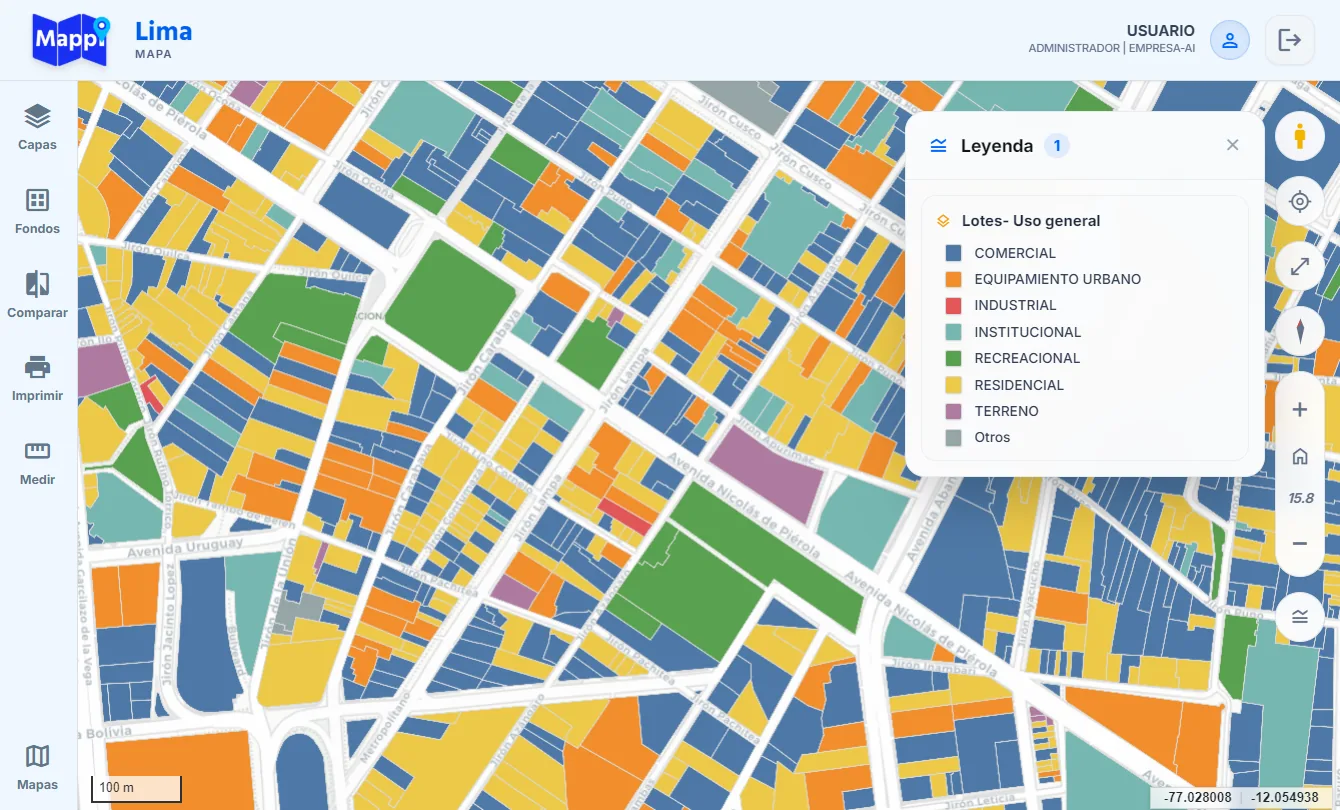Open the Capas layers panel
Screen dimensions: 1340x810
(38, 128)
